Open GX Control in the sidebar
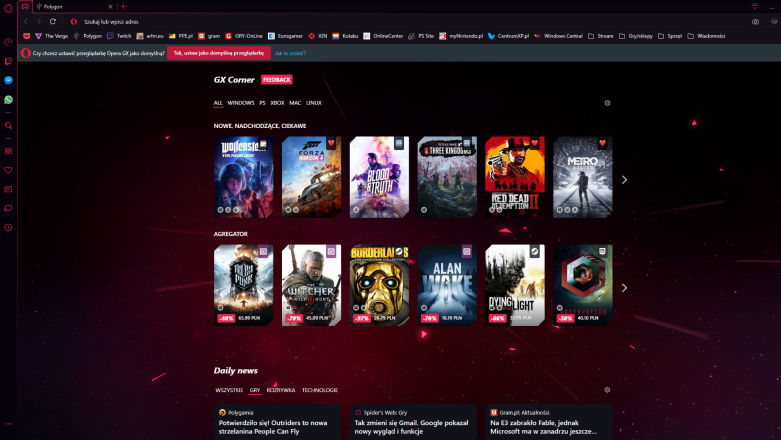Image resolution: width=781 pixels, height=440 pixels. pos(8,42)
